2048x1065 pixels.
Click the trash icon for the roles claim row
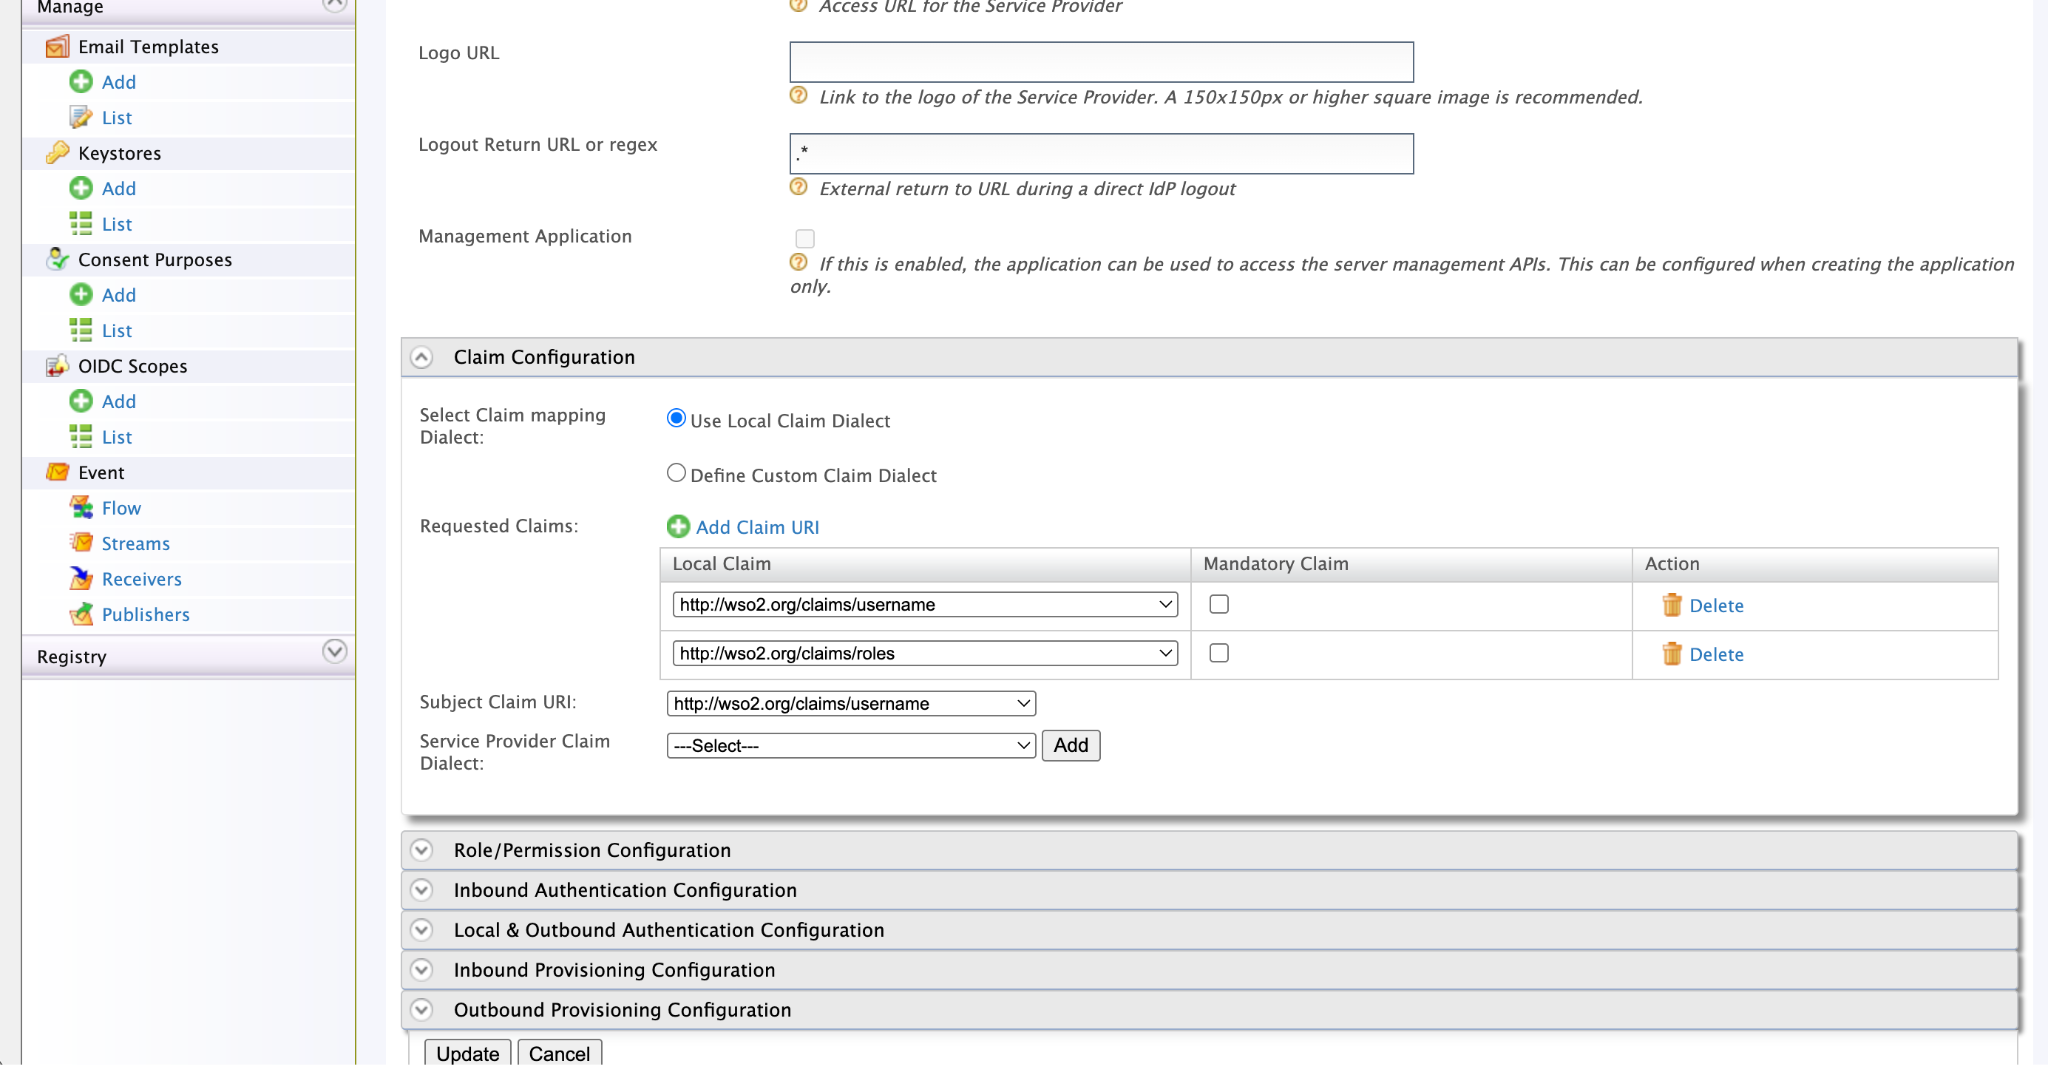(1672, 654)
